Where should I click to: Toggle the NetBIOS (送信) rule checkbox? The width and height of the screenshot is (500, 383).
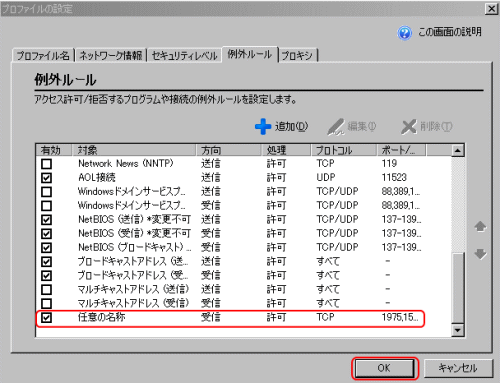(x=47, y=220)
